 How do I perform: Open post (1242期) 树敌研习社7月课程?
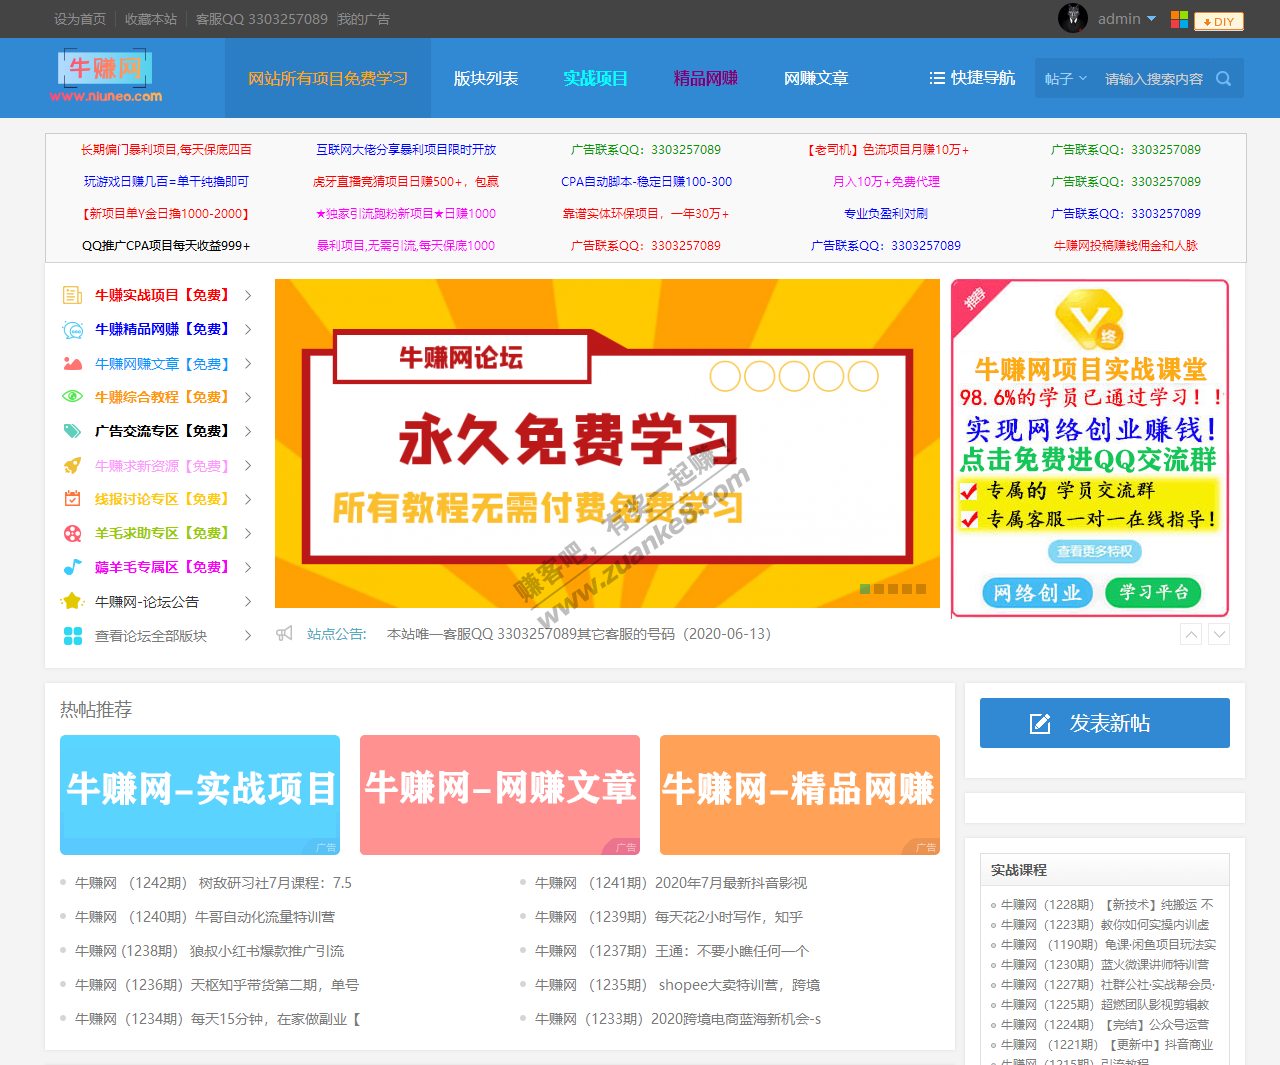click(x=213, y=883)
